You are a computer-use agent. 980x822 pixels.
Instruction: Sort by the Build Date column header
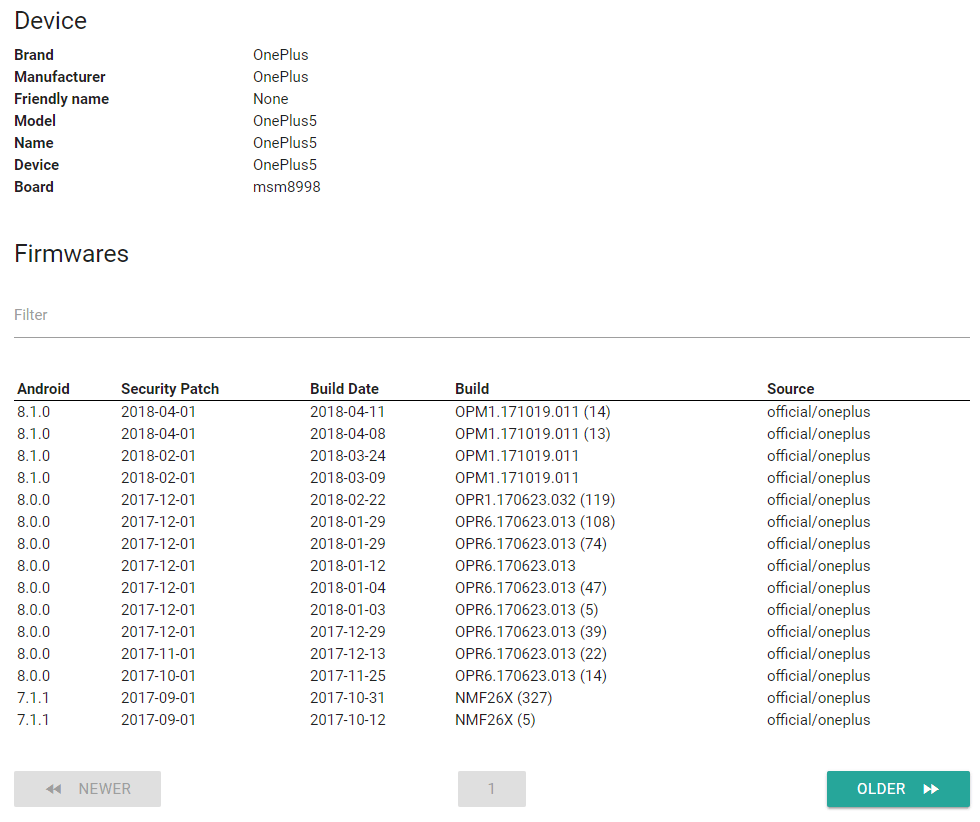click(344, 389)
